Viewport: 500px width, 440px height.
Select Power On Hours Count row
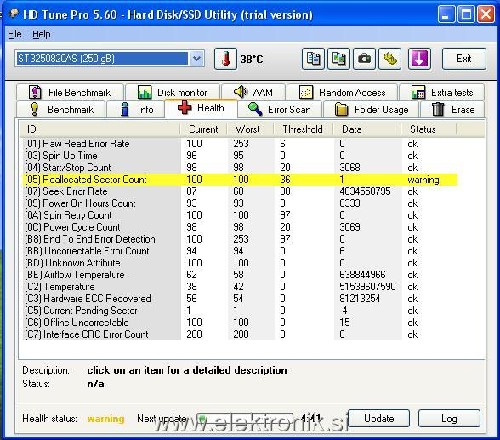click(241, 203)
